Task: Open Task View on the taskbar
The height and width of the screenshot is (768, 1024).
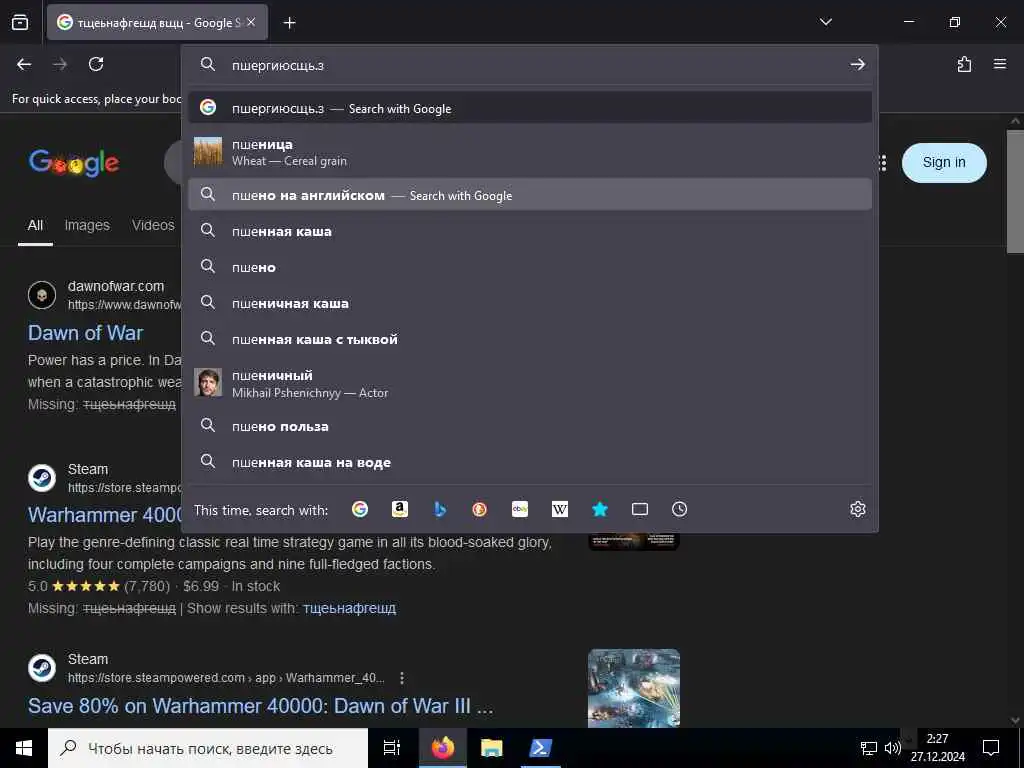Action: click(392, 748)
